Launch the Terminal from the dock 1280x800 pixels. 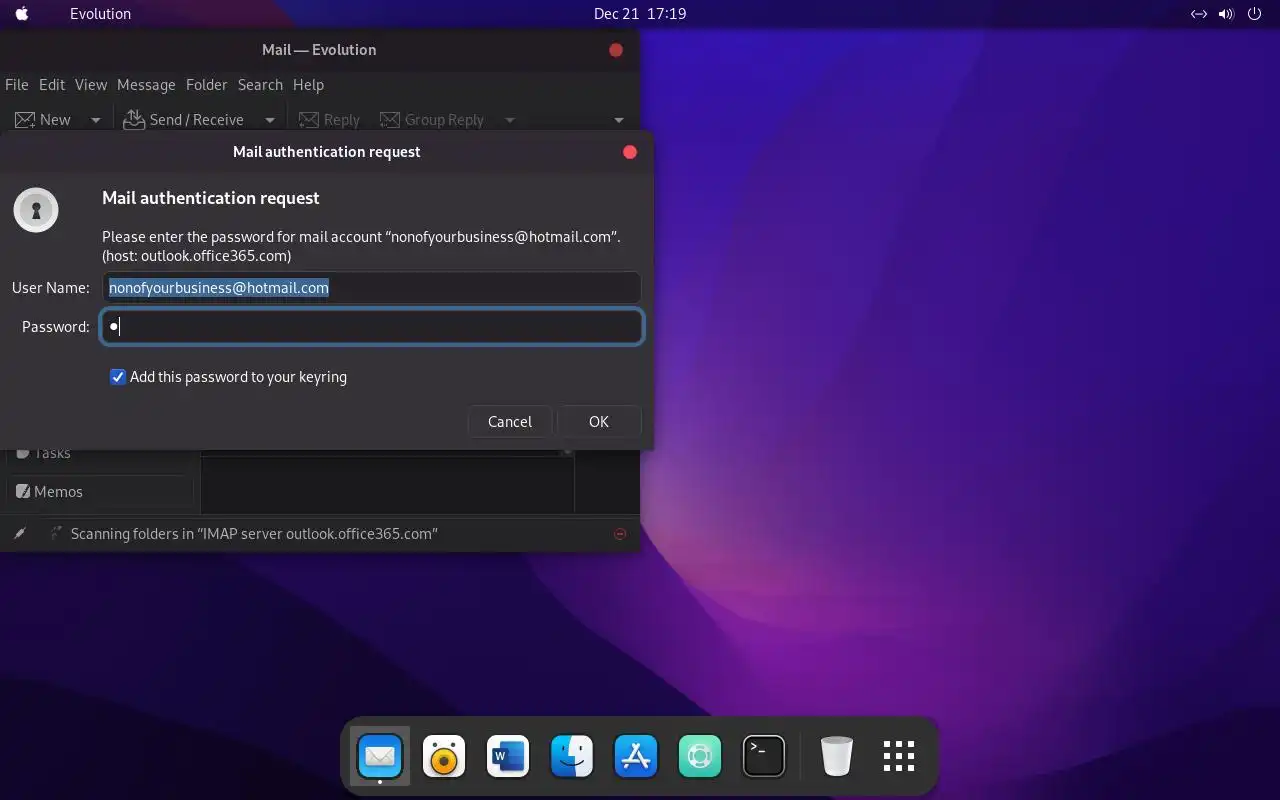(764, 757)
